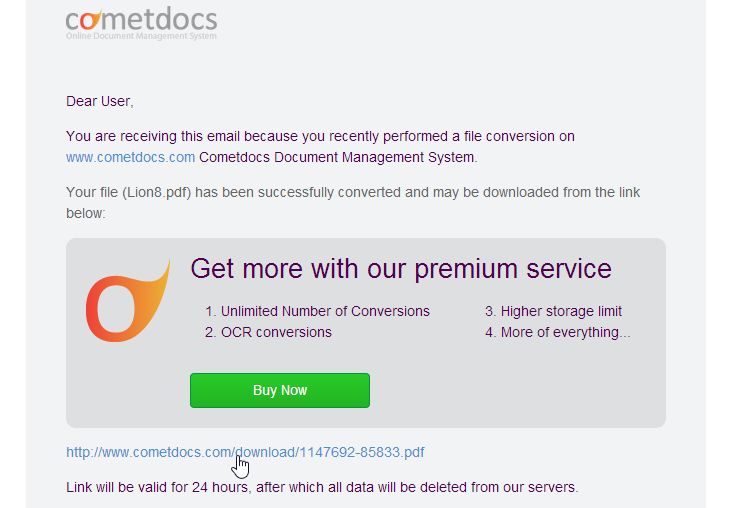Click the orange 'o' in the cometdocs logo
Viewport: 745px width, 508px height.
click(90, 20)
